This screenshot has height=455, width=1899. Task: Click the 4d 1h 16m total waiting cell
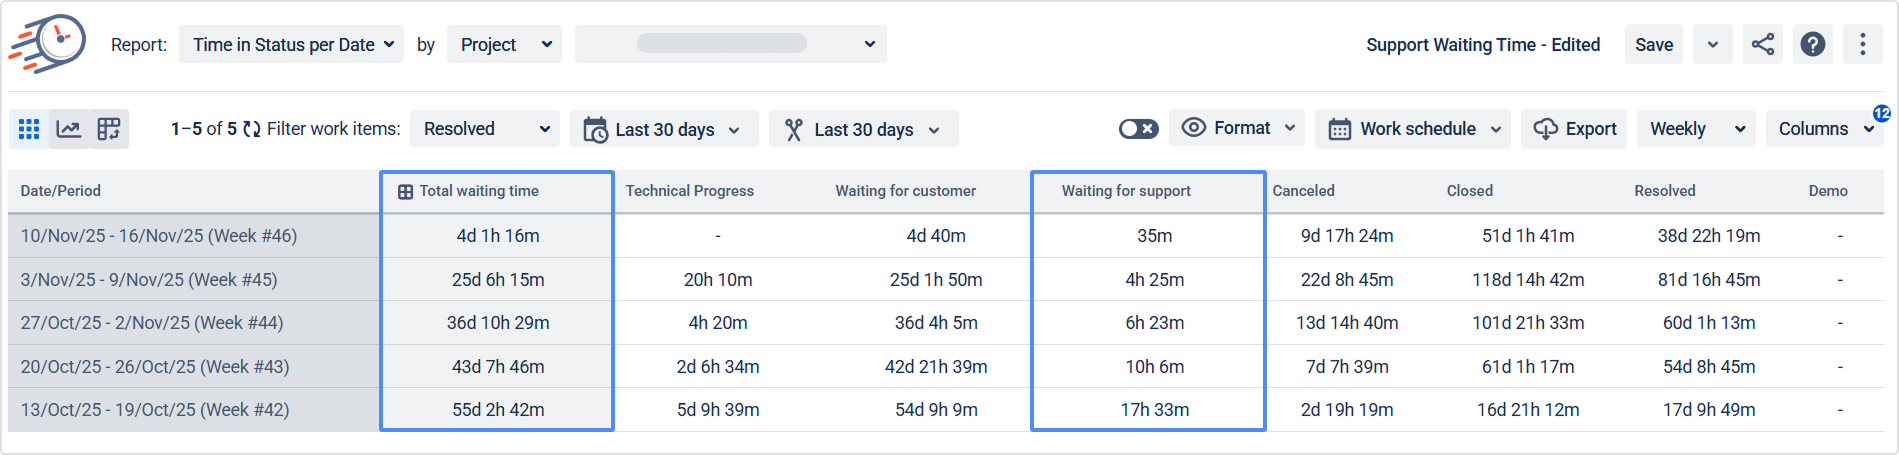point(498,236)
